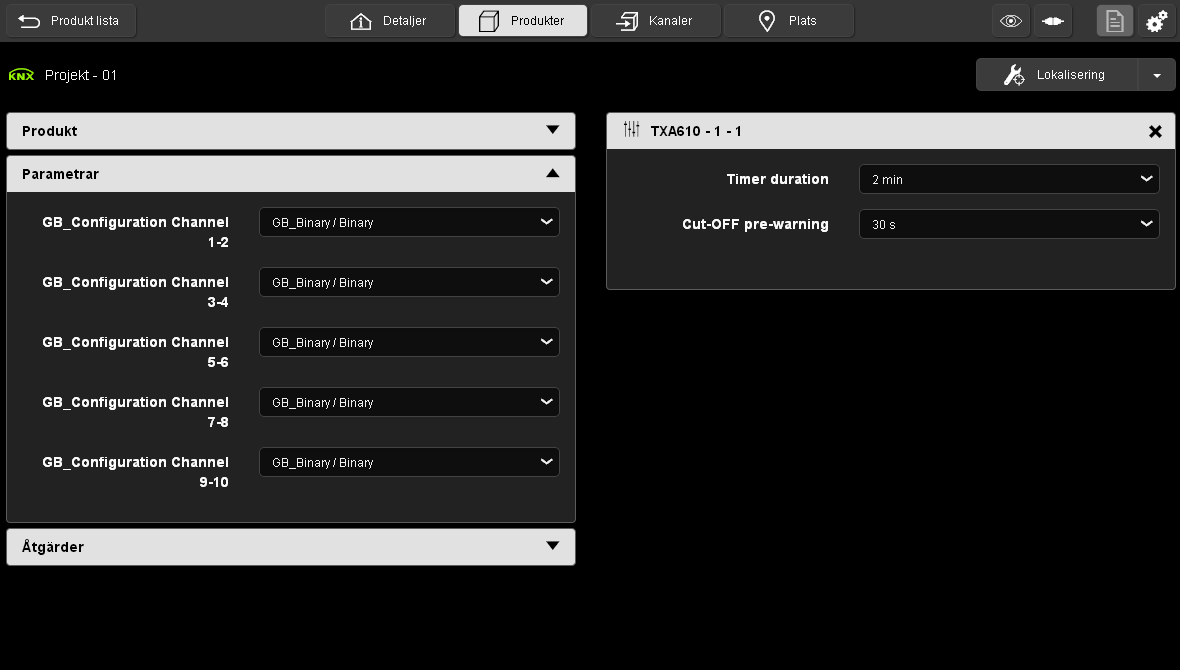This screenshot has height=670, width=1180.
Task: Close the TXA610 - 1 - 1 panel
Action: 1155,132
